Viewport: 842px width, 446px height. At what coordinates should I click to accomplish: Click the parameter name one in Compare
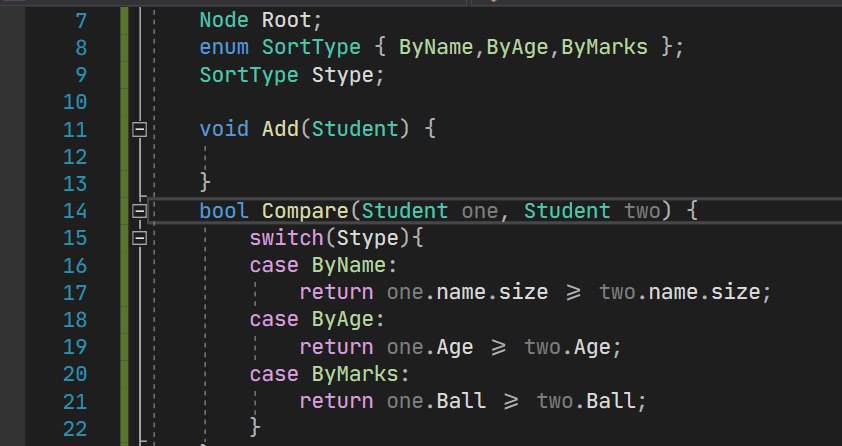480,211
